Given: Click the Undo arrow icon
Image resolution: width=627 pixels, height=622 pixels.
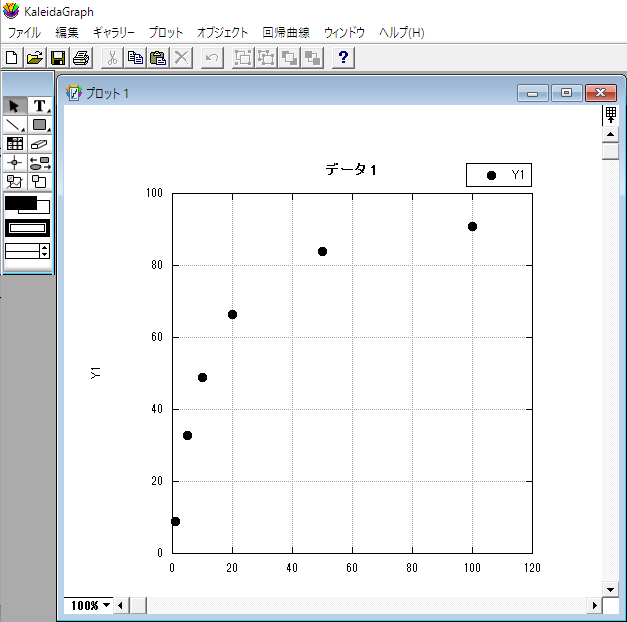Looking at the screenshot, I should pos(212,58).
